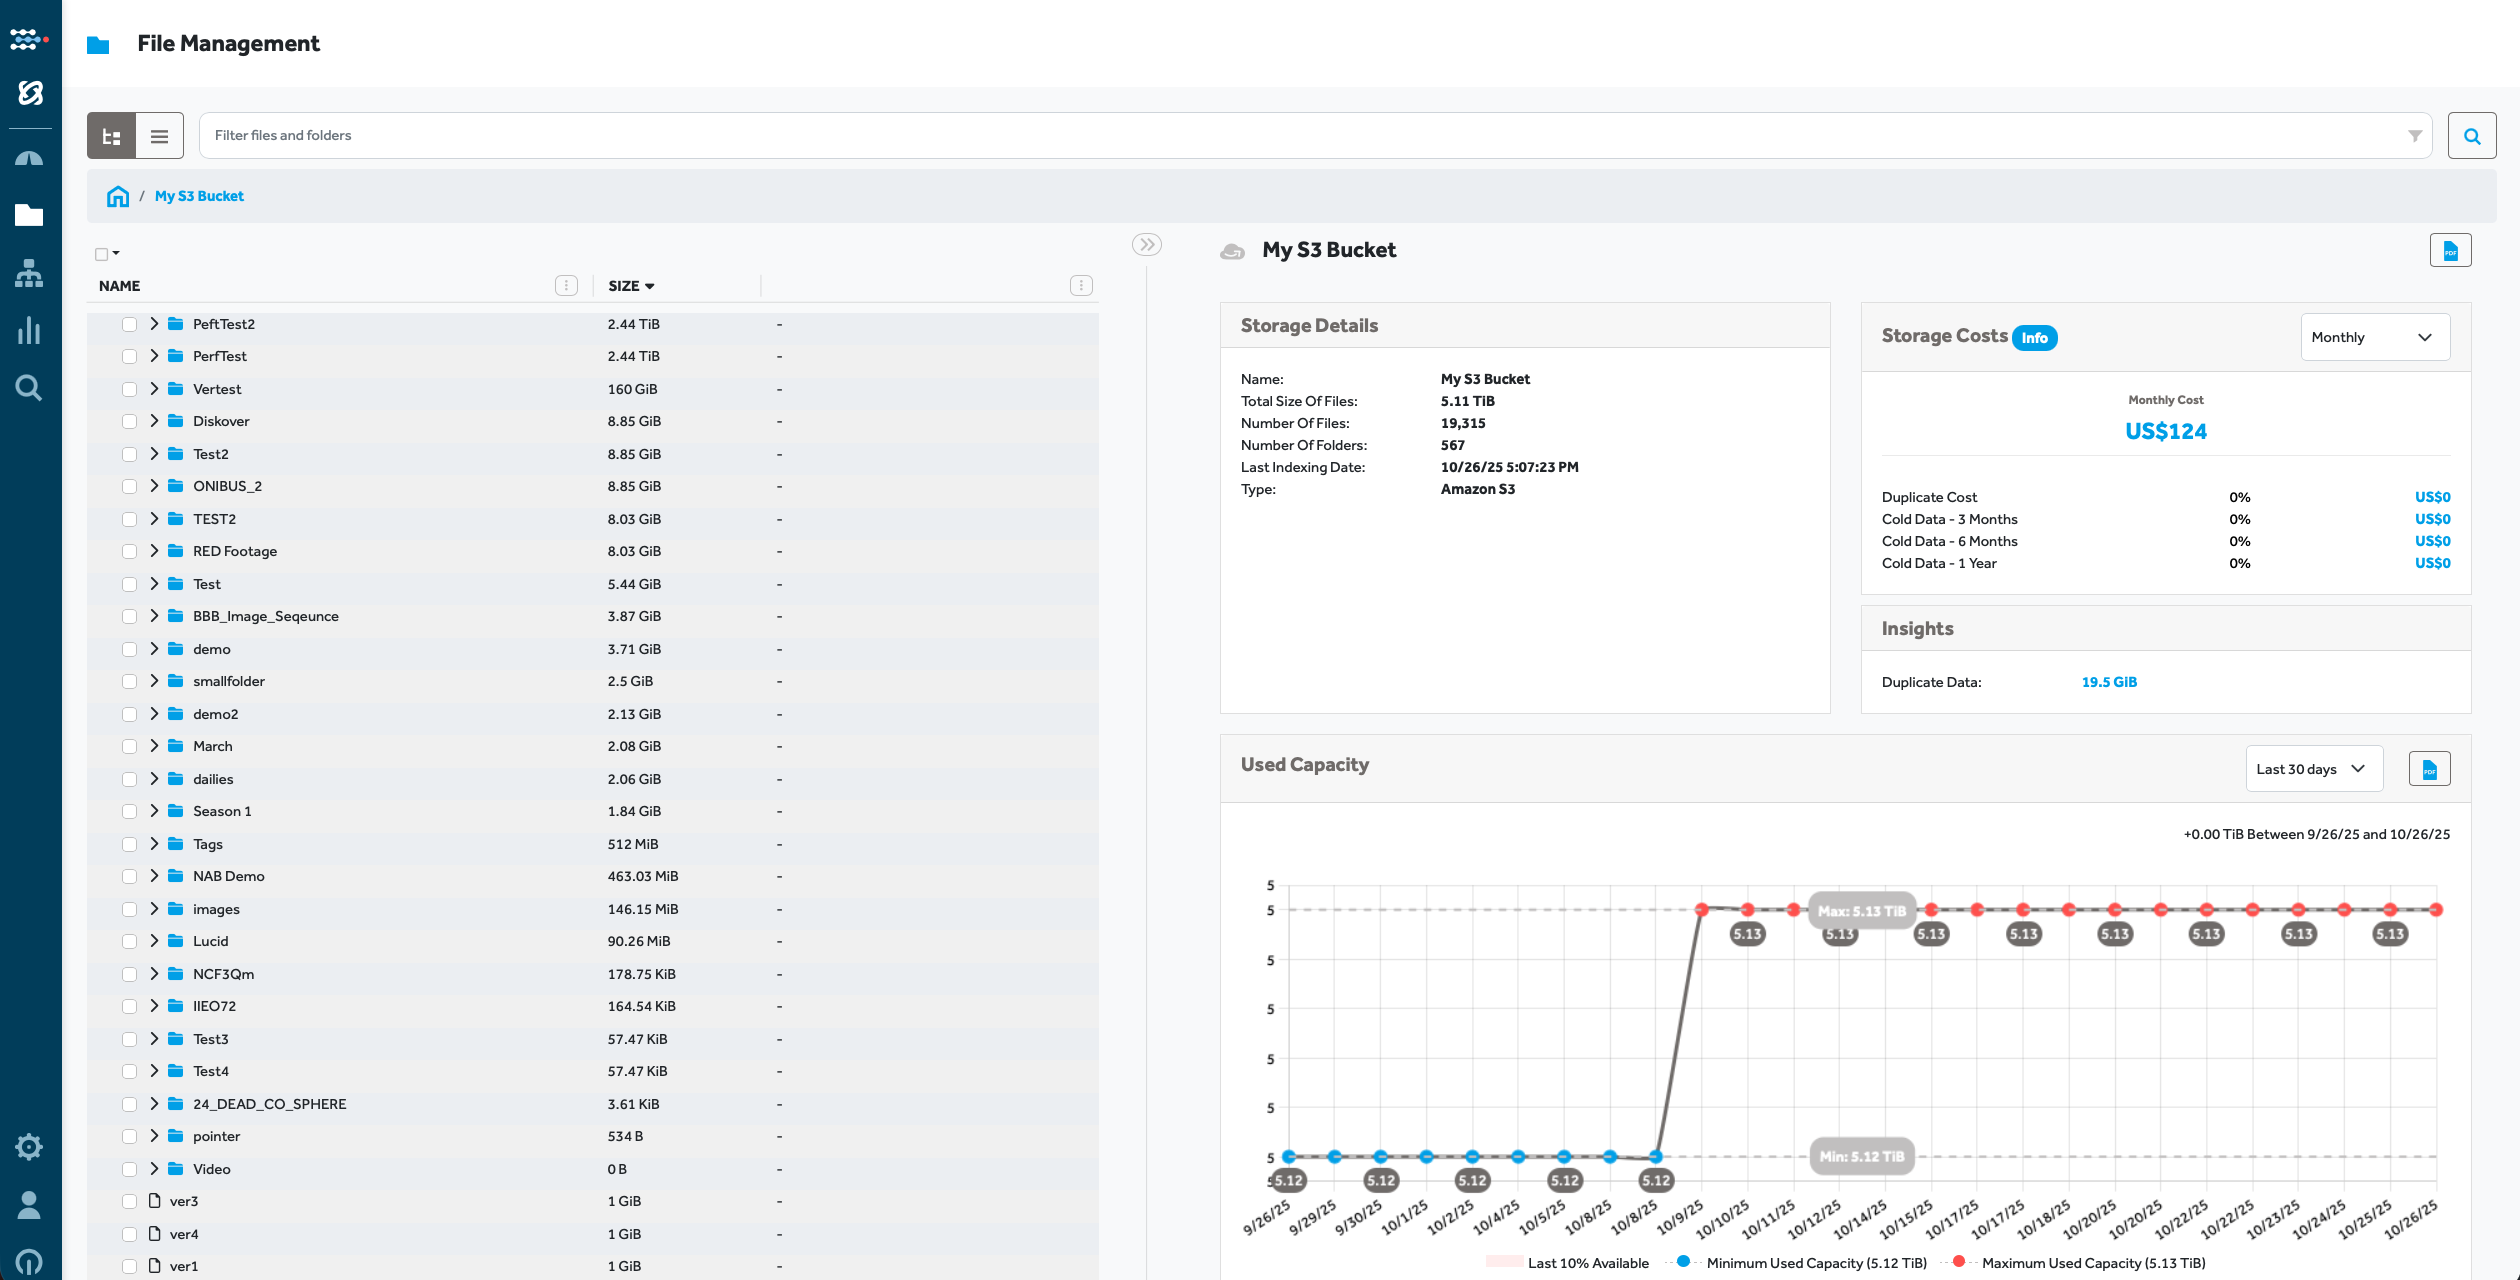Select the RED Footage folder checkbox
This screenshot has height=1280, width=2520.
tap(129, 551)
